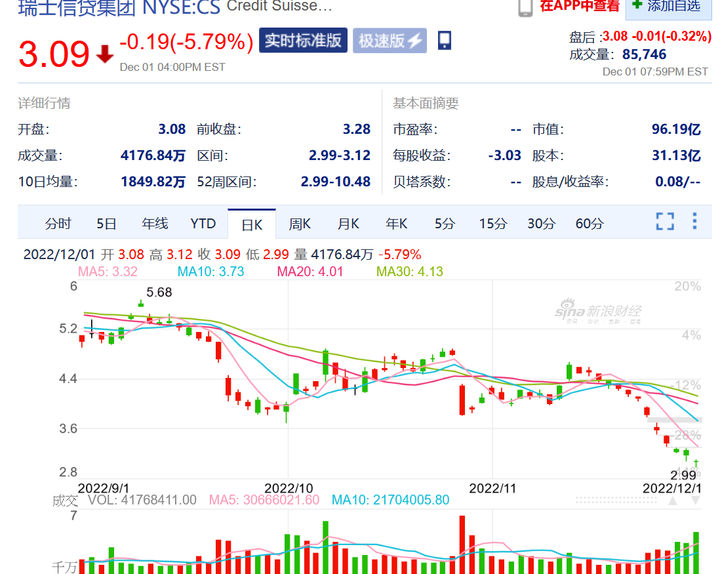Select the 15分 chart tab
Screen dimensions: 720x574
click(x=493, y=224)
